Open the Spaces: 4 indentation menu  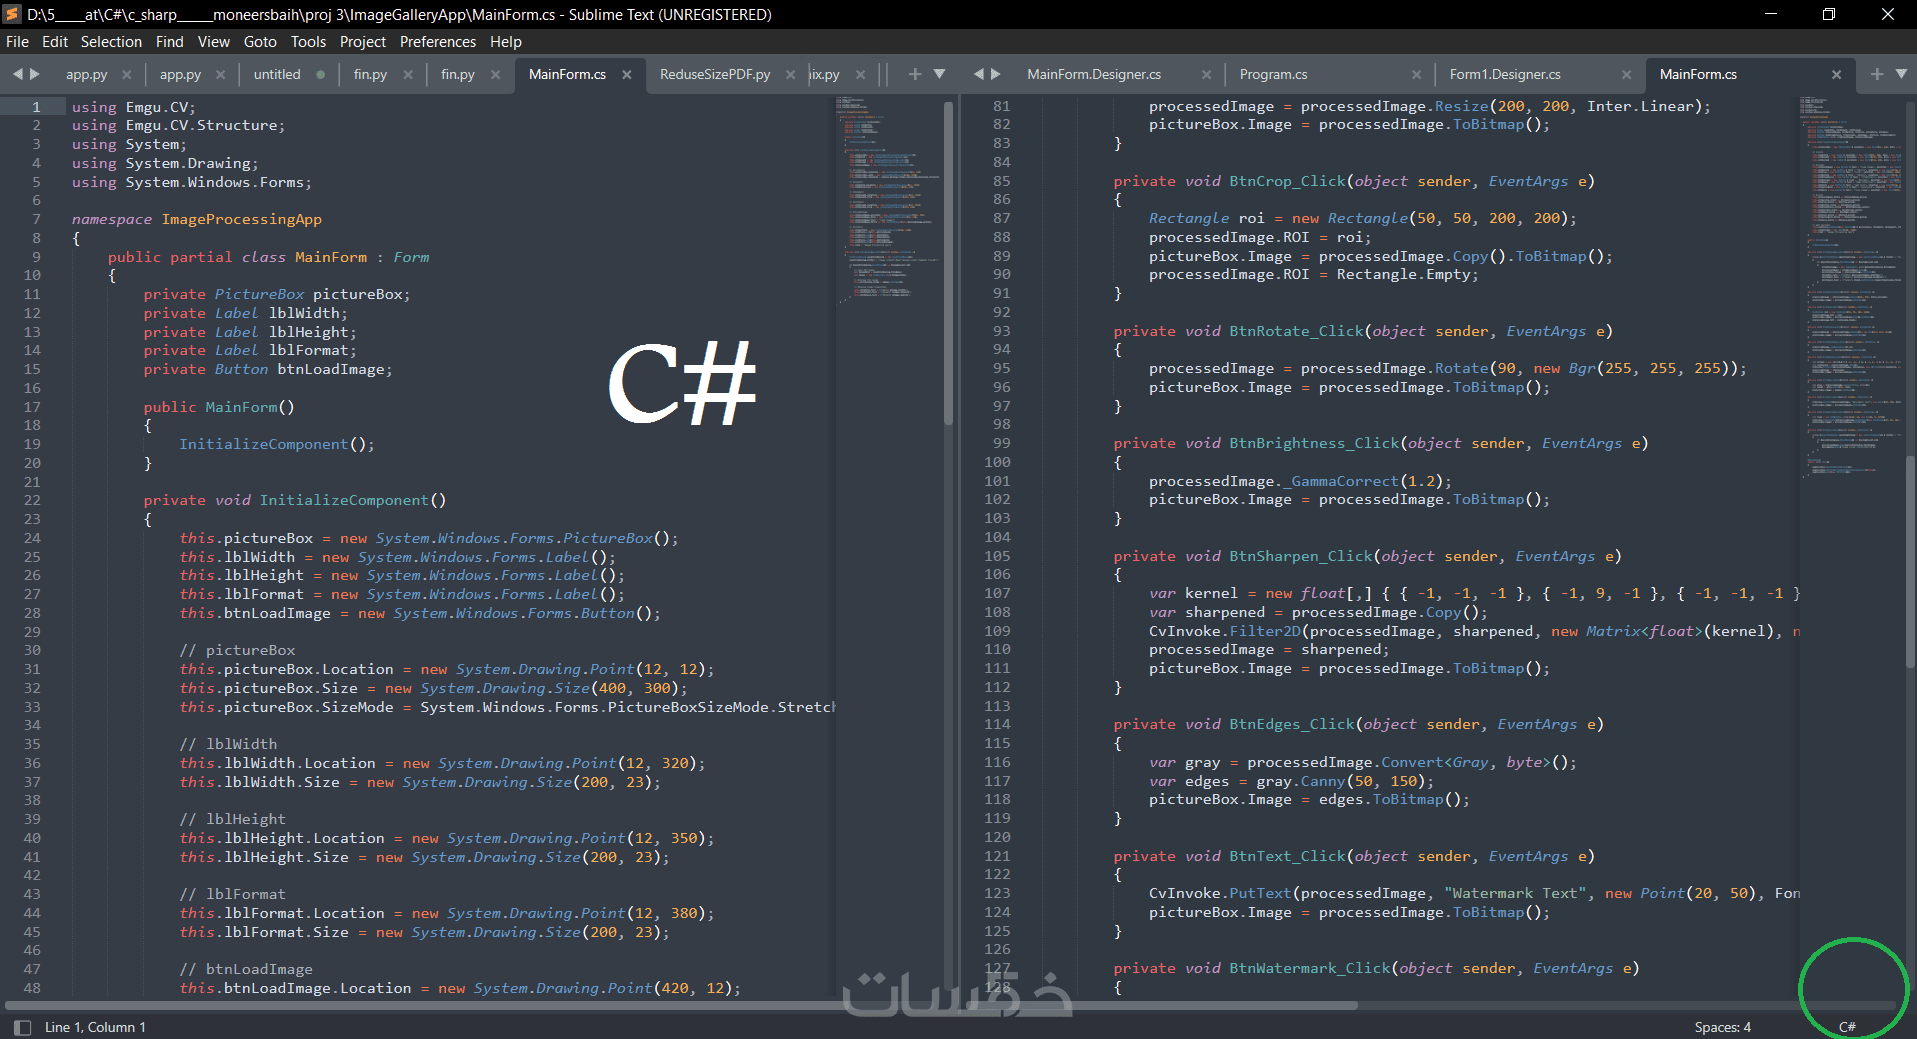click(1722, 1027)
